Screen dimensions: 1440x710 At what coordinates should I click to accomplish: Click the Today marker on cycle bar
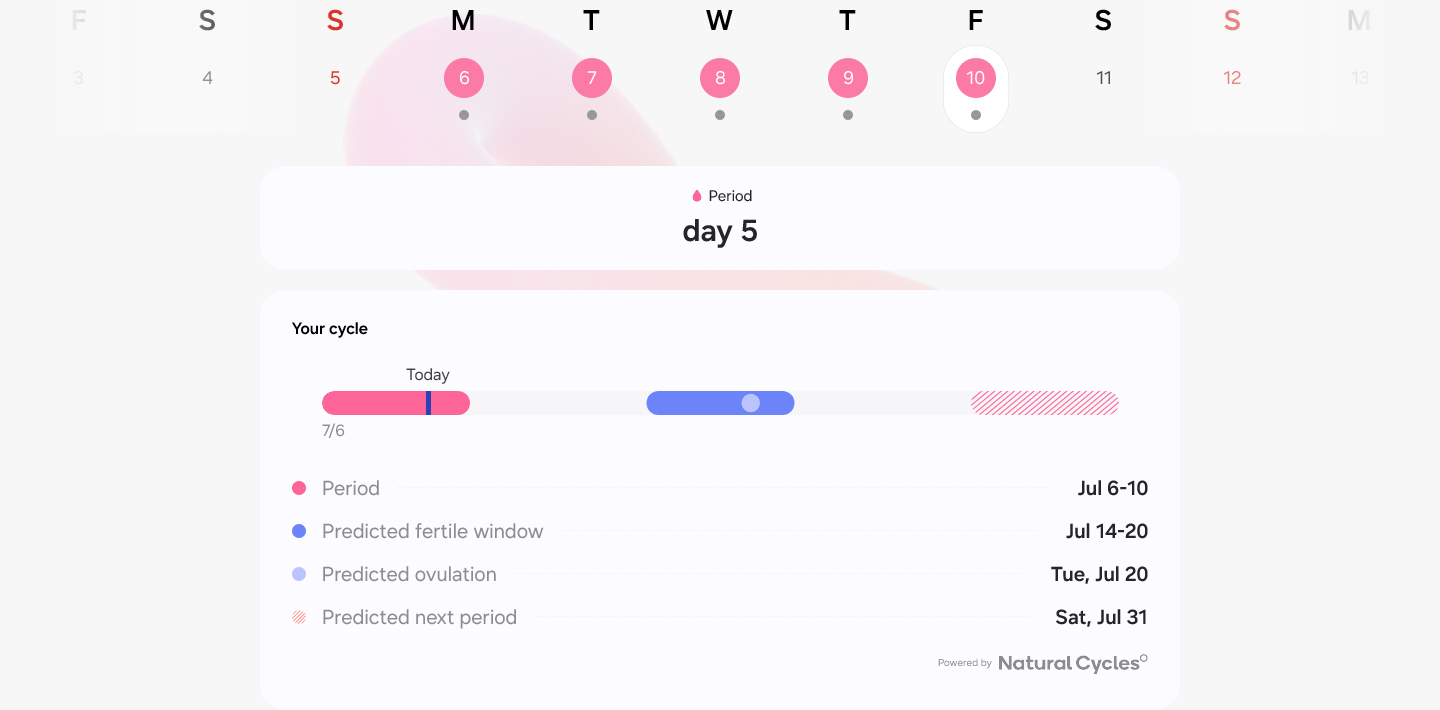point(428,403)
